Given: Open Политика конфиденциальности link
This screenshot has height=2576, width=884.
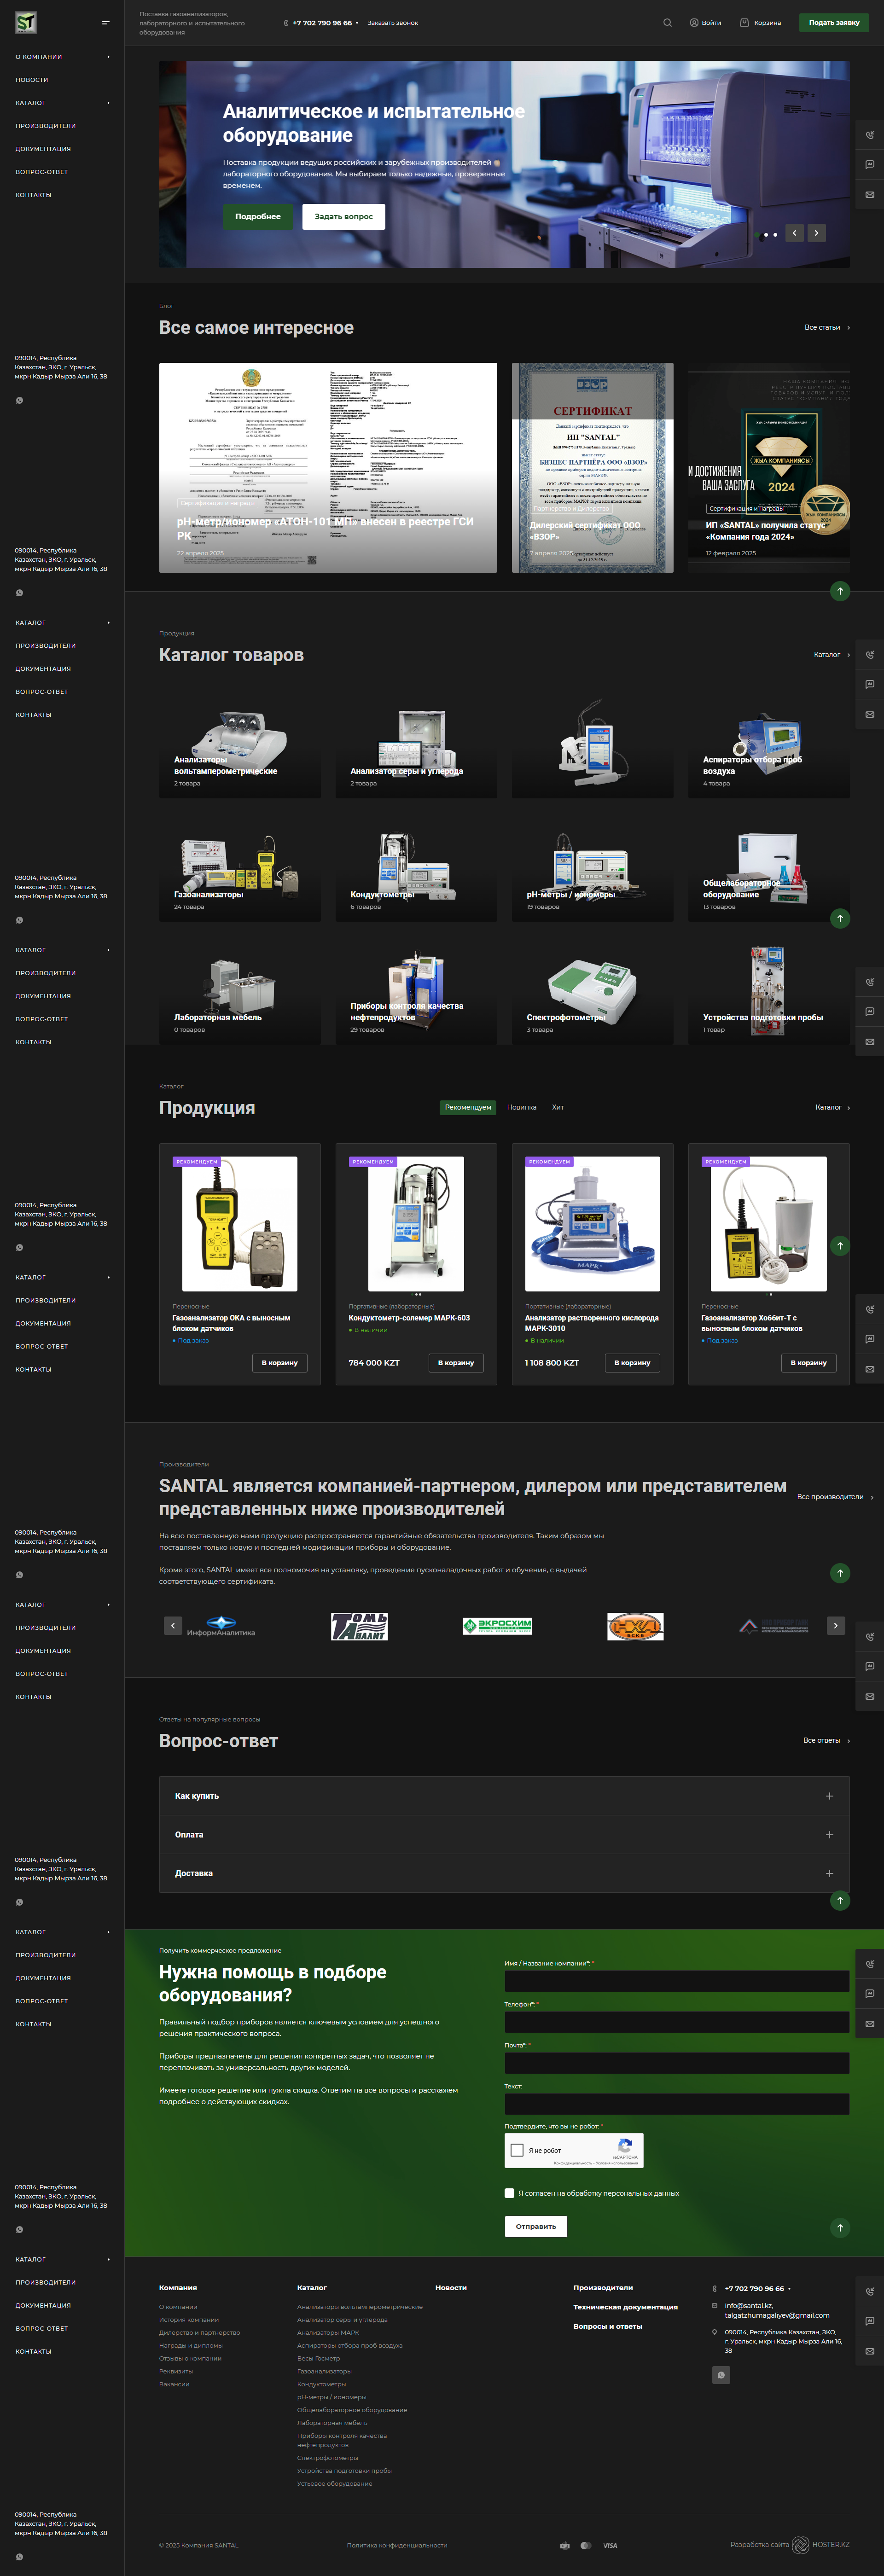Looking at the screenshot, I should point(397,2545).
